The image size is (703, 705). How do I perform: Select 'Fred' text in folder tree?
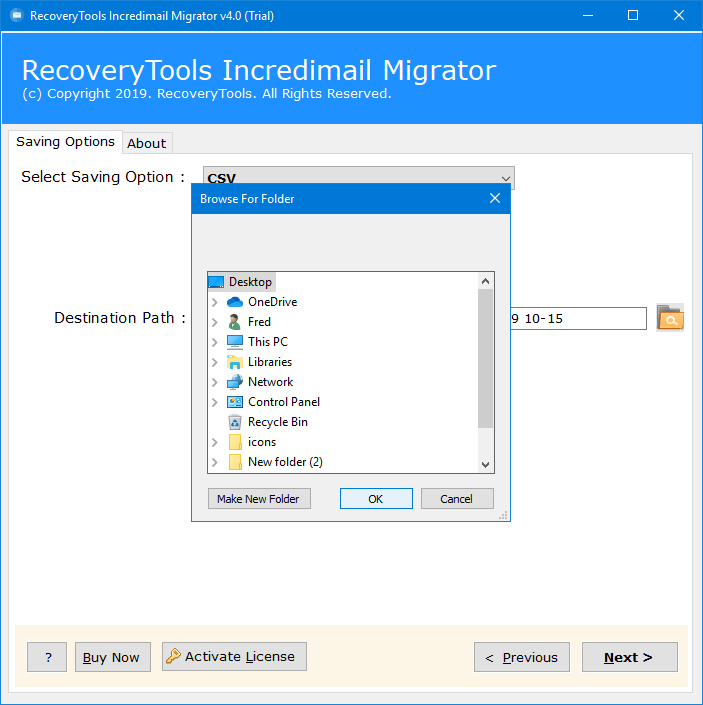pyautogui.click(x=259, y=322)
